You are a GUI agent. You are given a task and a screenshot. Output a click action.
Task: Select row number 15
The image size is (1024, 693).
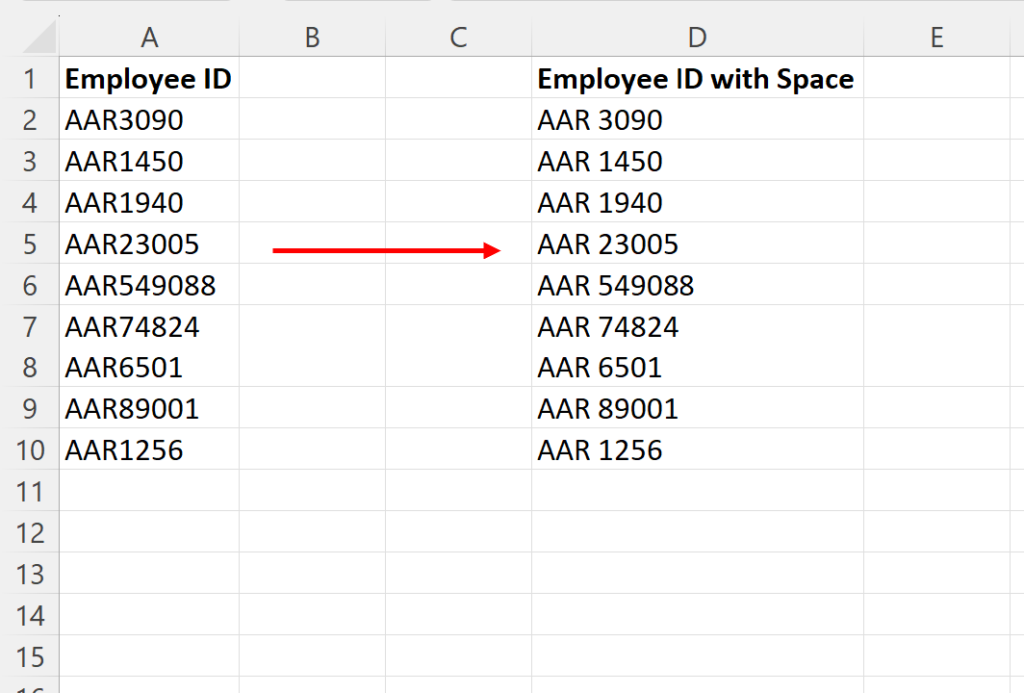click(30, 655)
